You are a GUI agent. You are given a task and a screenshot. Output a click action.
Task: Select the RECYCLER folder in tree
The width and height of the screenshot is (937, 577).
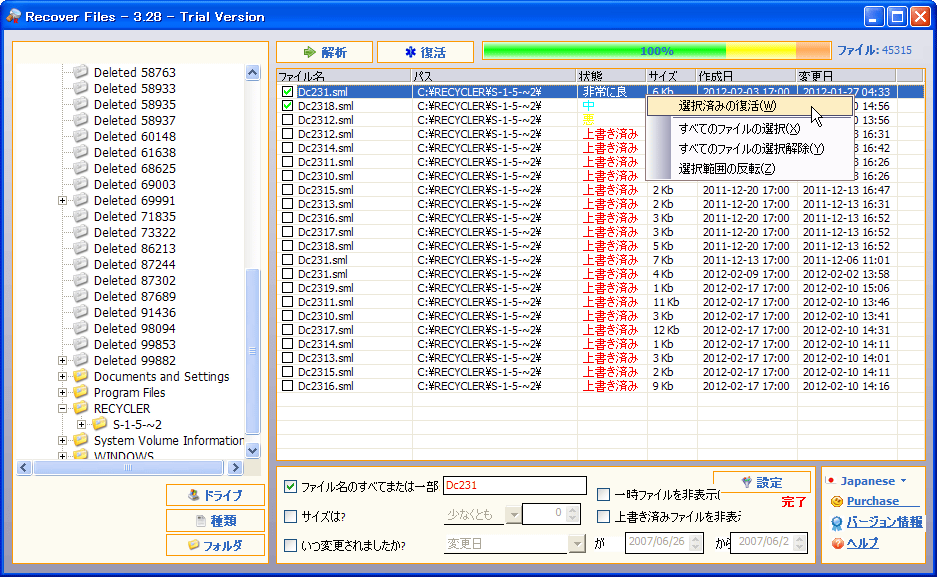[x=121, y=408]
